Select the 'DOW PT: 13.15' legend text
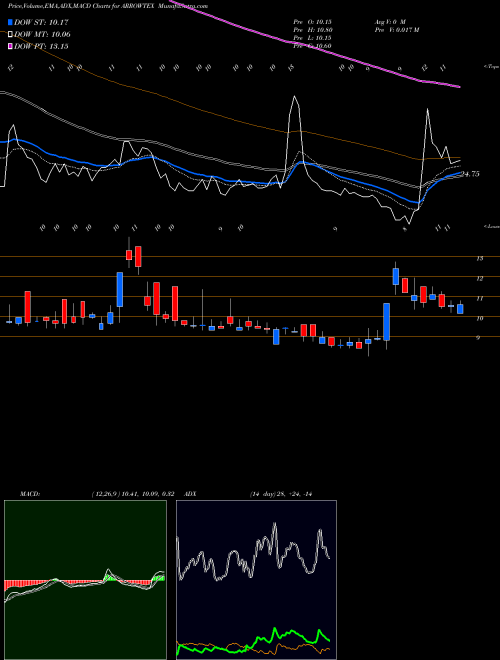 click(41, 47)
